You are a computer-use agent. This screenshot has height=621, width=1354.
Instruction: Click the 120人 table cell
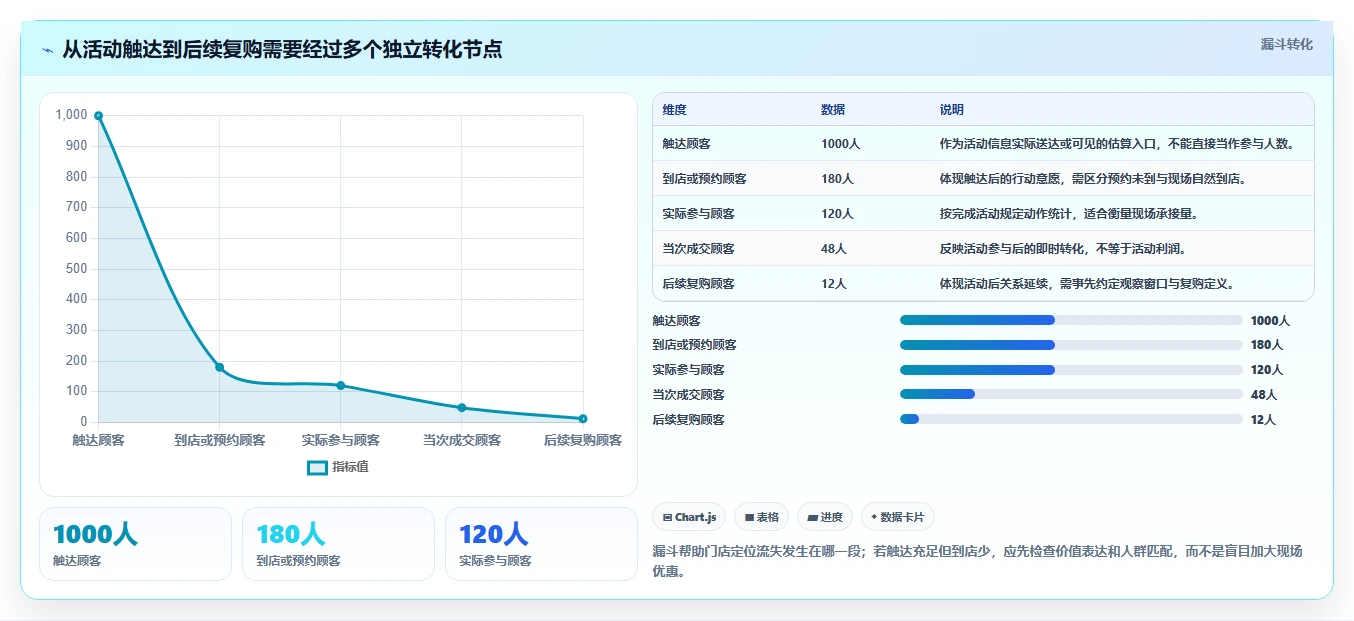coord(837,213)
